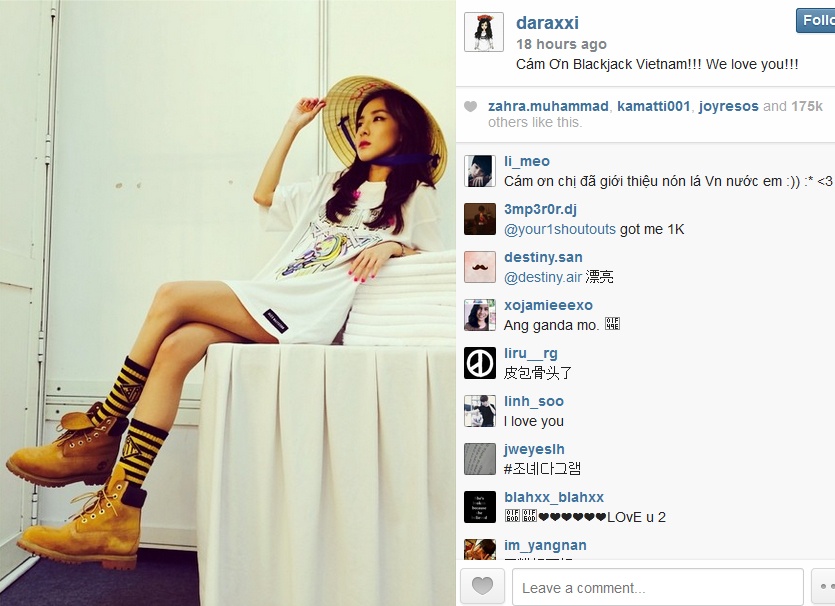This screenshot has height=606, width=835.
Task: Open the daraxxi username link
Action: pyautogui.click(x=547, y=23)
